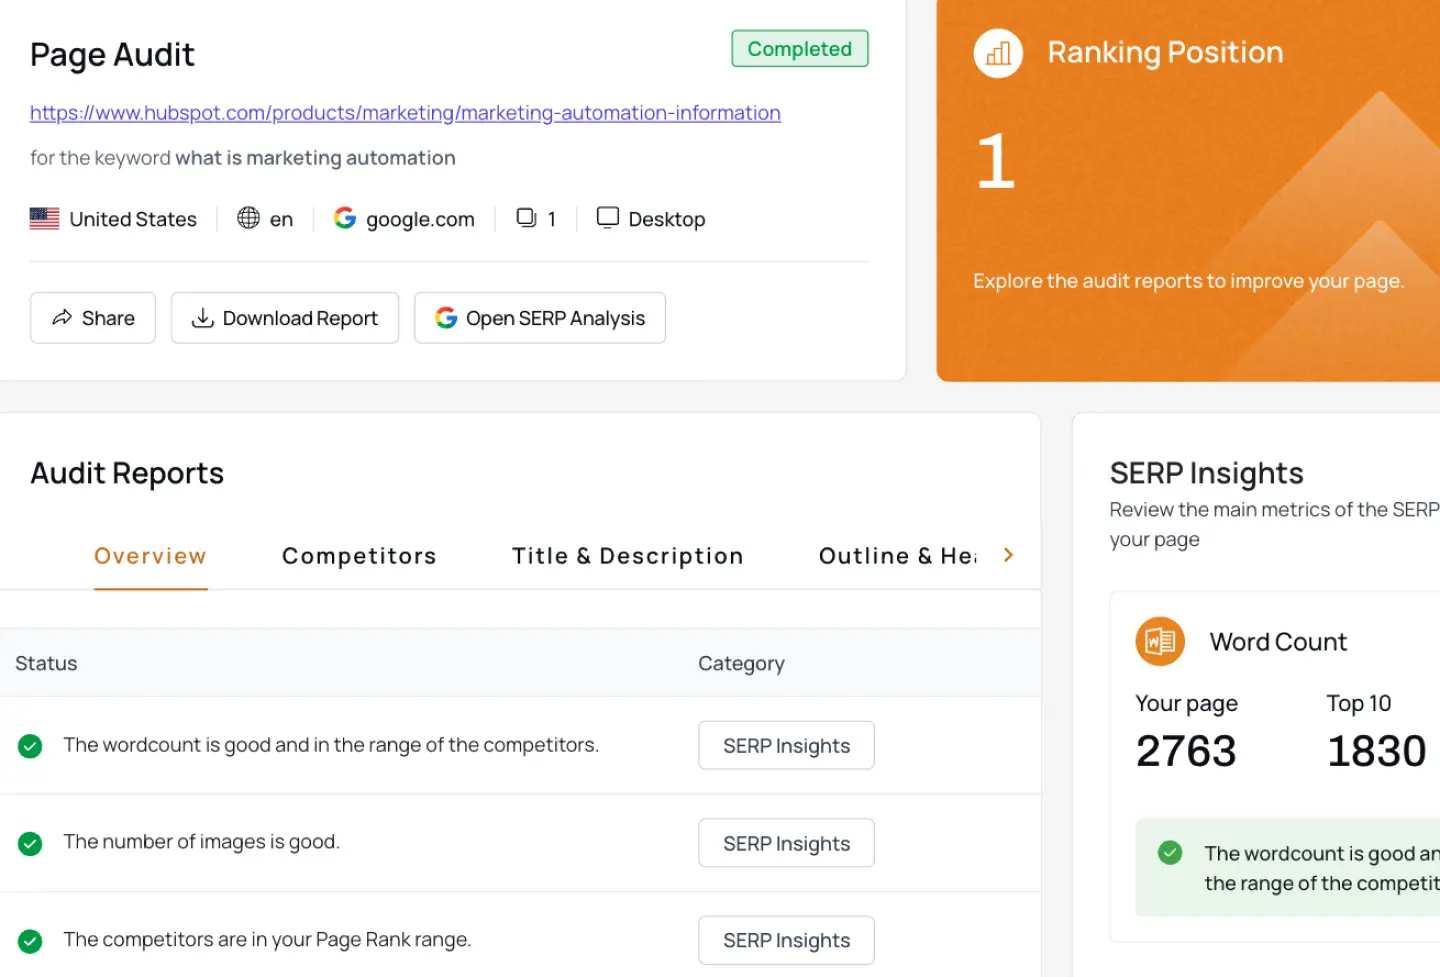Click the Ranking Position bar chart icon
This screenshot has height=977, width=1440.
click(998, 54)
